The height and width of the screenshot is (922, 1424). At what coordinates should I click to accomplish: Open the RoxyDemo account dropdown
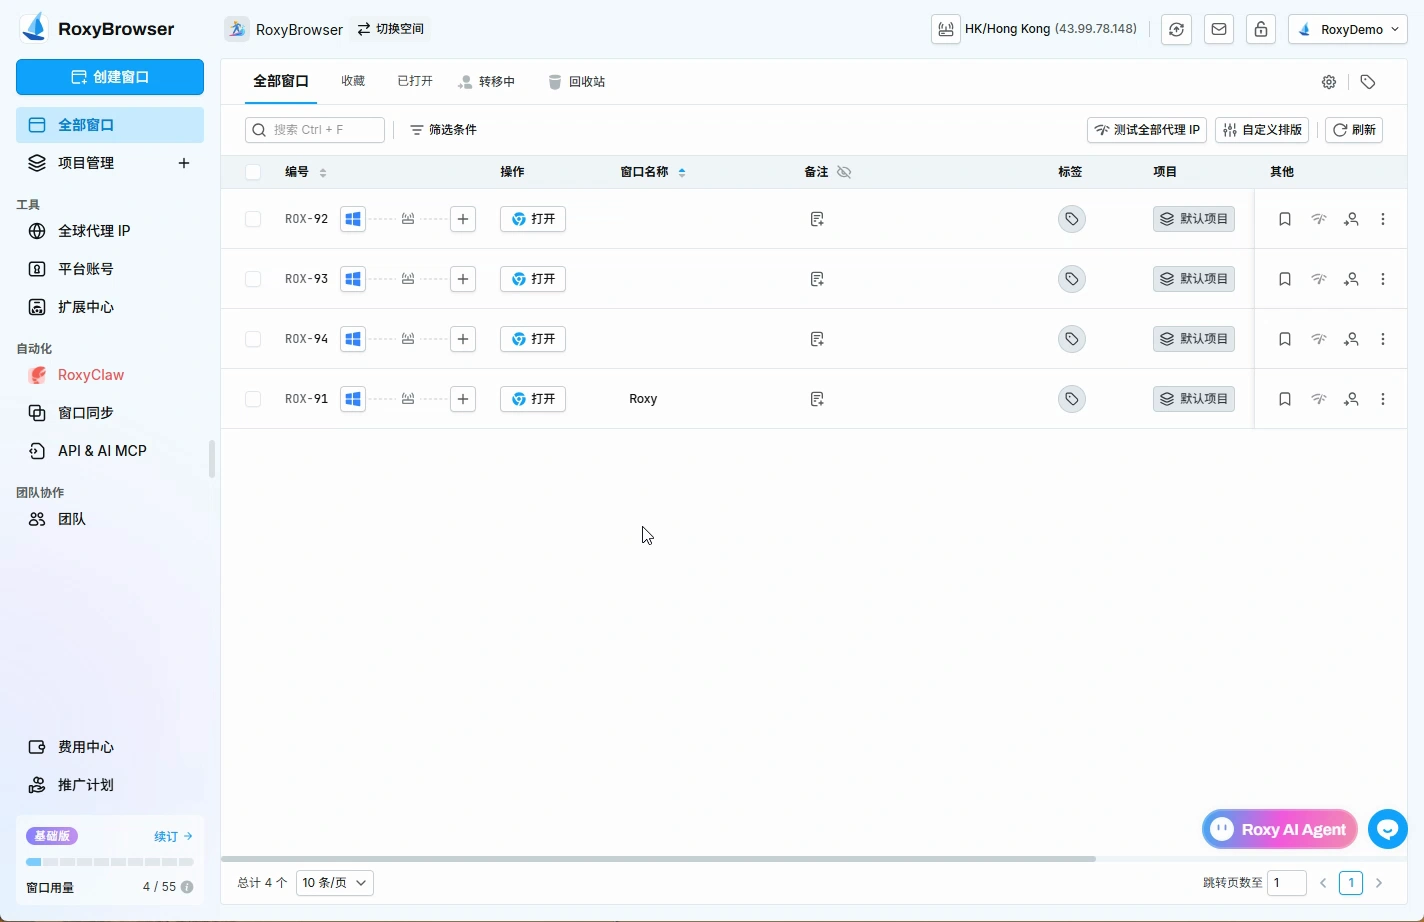pos(1348,29)
